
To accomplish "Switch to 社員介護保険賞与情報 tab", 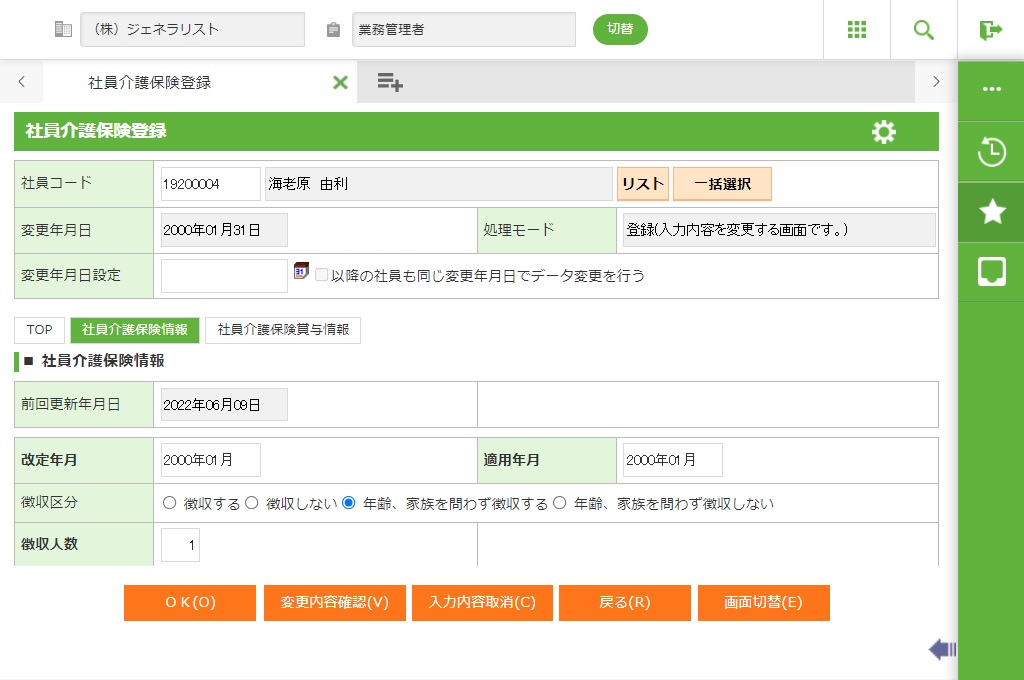I will click(x=283, y=330).
